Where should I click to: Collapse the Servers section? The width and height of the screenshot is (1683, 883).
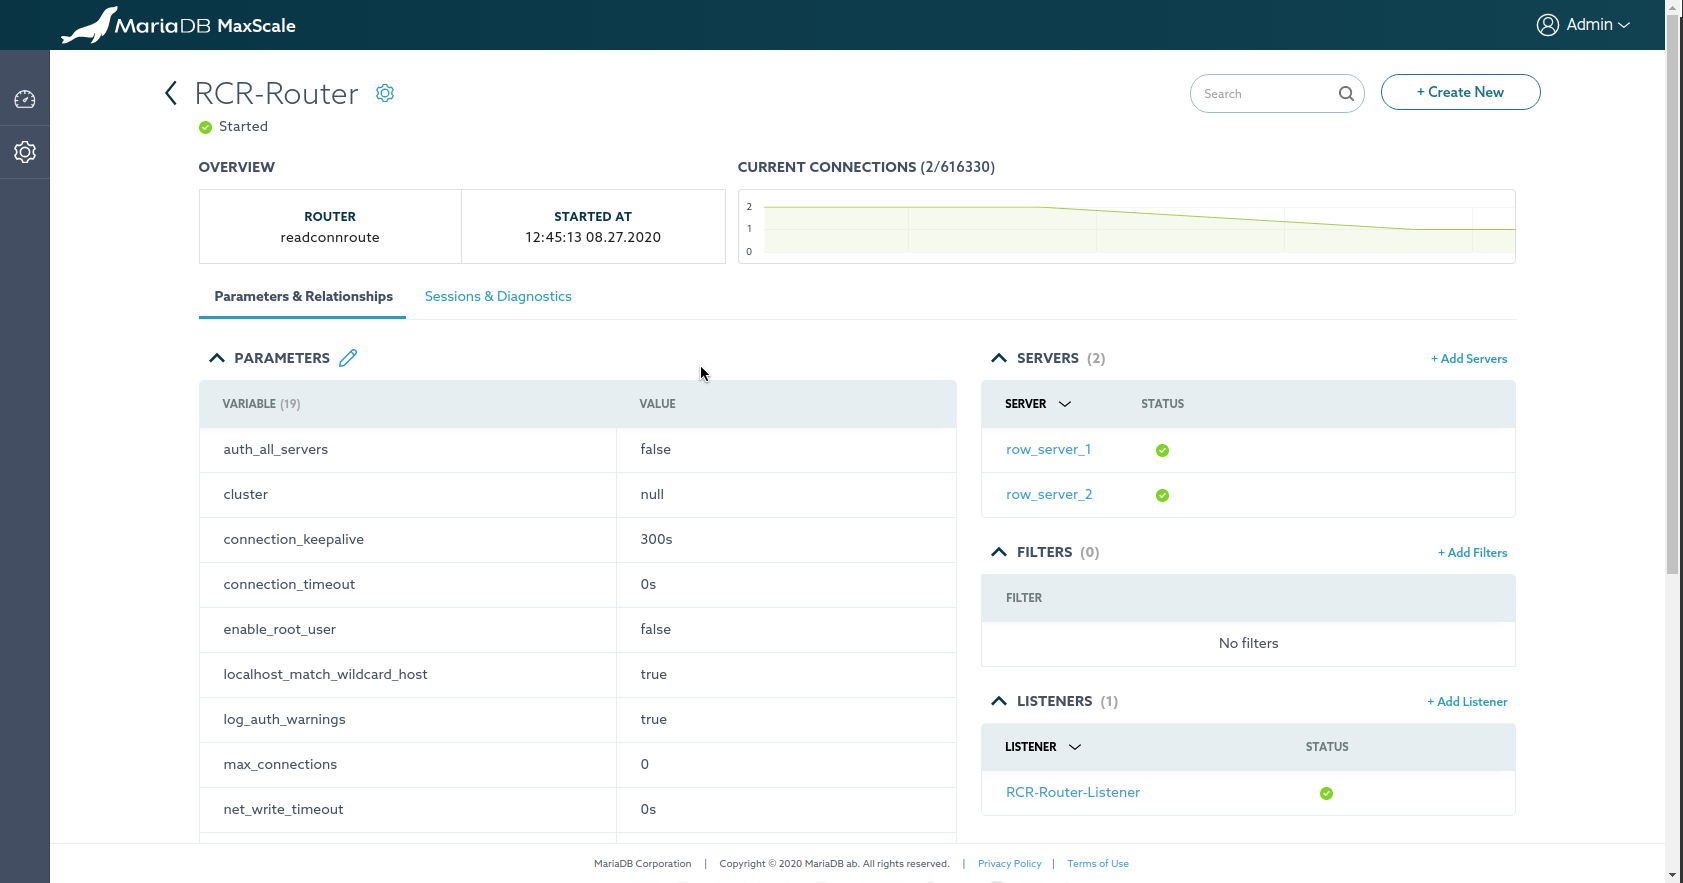coord(999,358)
